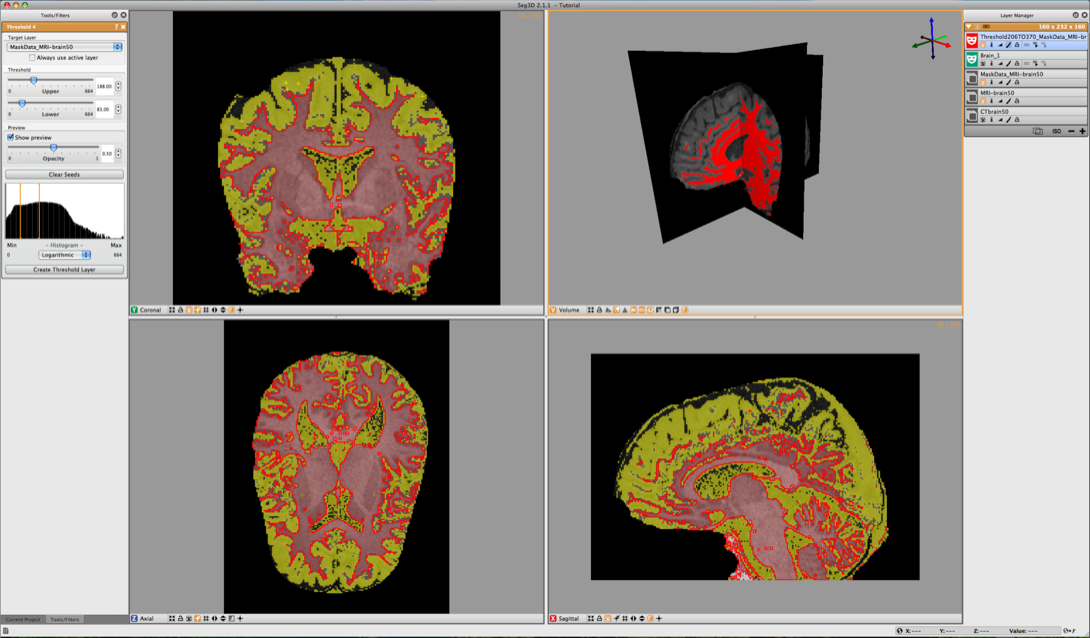The image size is (1090, 638).
Task: Adjust the preview Opacity slider handle
Action: point(54,147)
